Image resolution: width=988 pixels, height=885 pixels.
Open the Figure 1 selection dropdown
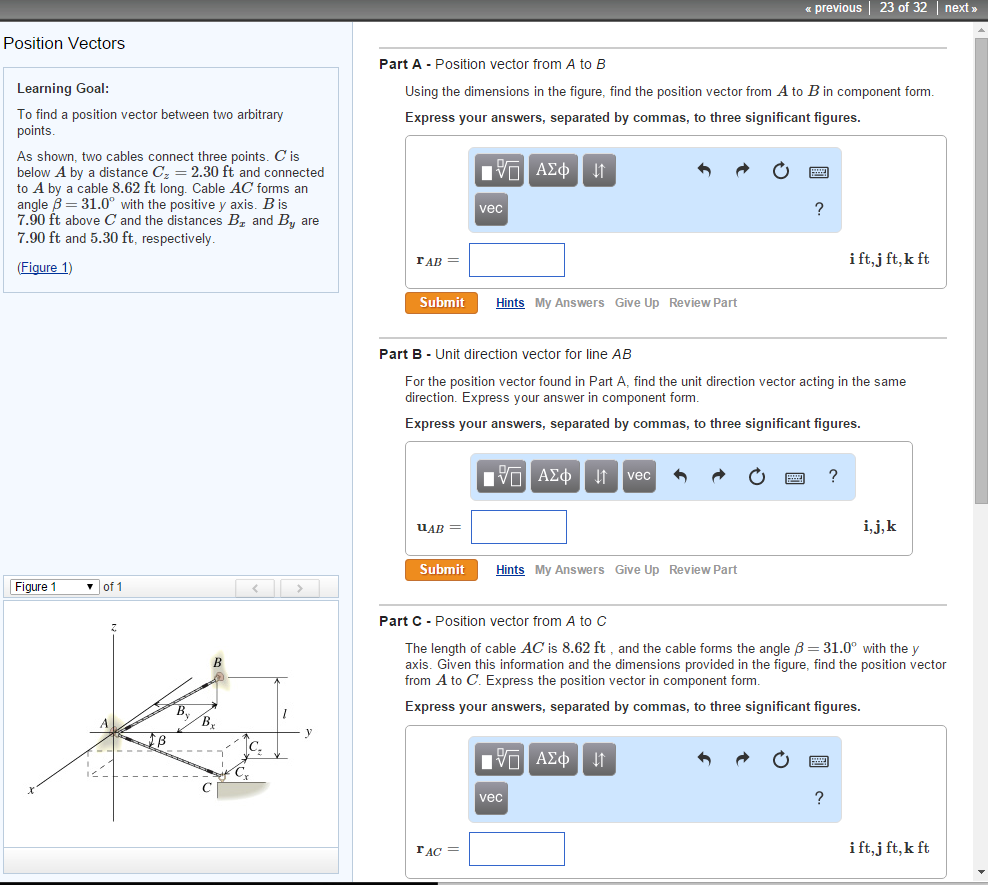(53, 587)
